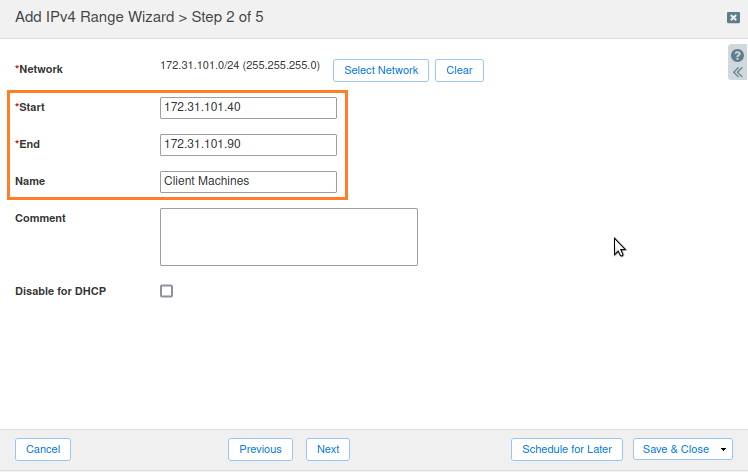748x472 pixels.
Task: Click the wizard title Step 2 of 5
Action: point(142,17)
